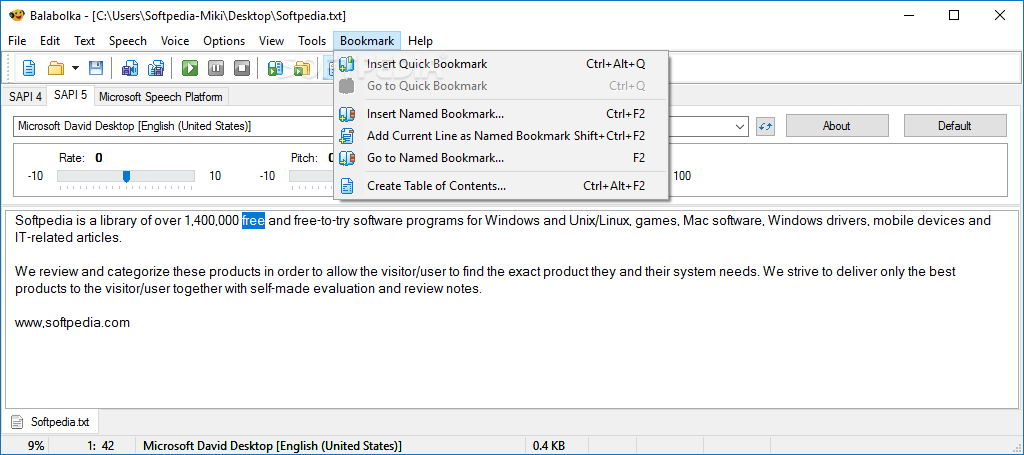
Task: Open the Microsoft David Desktop voice combo box
Action: (x=381, y=126)
